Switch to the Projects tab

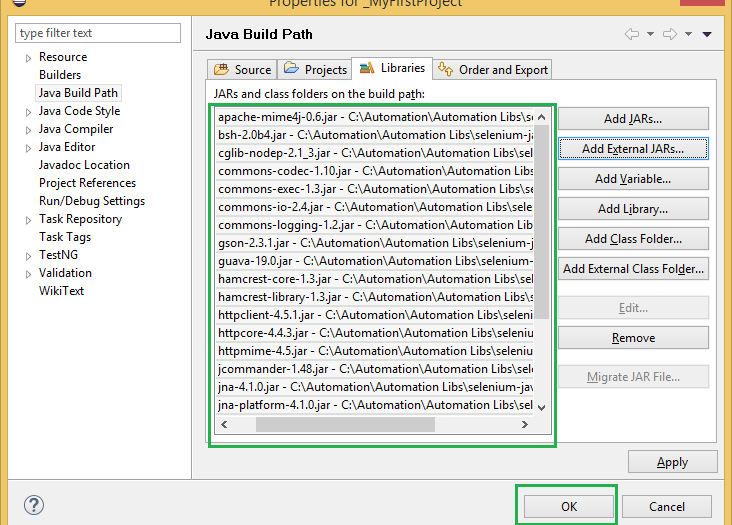point(315,69)
